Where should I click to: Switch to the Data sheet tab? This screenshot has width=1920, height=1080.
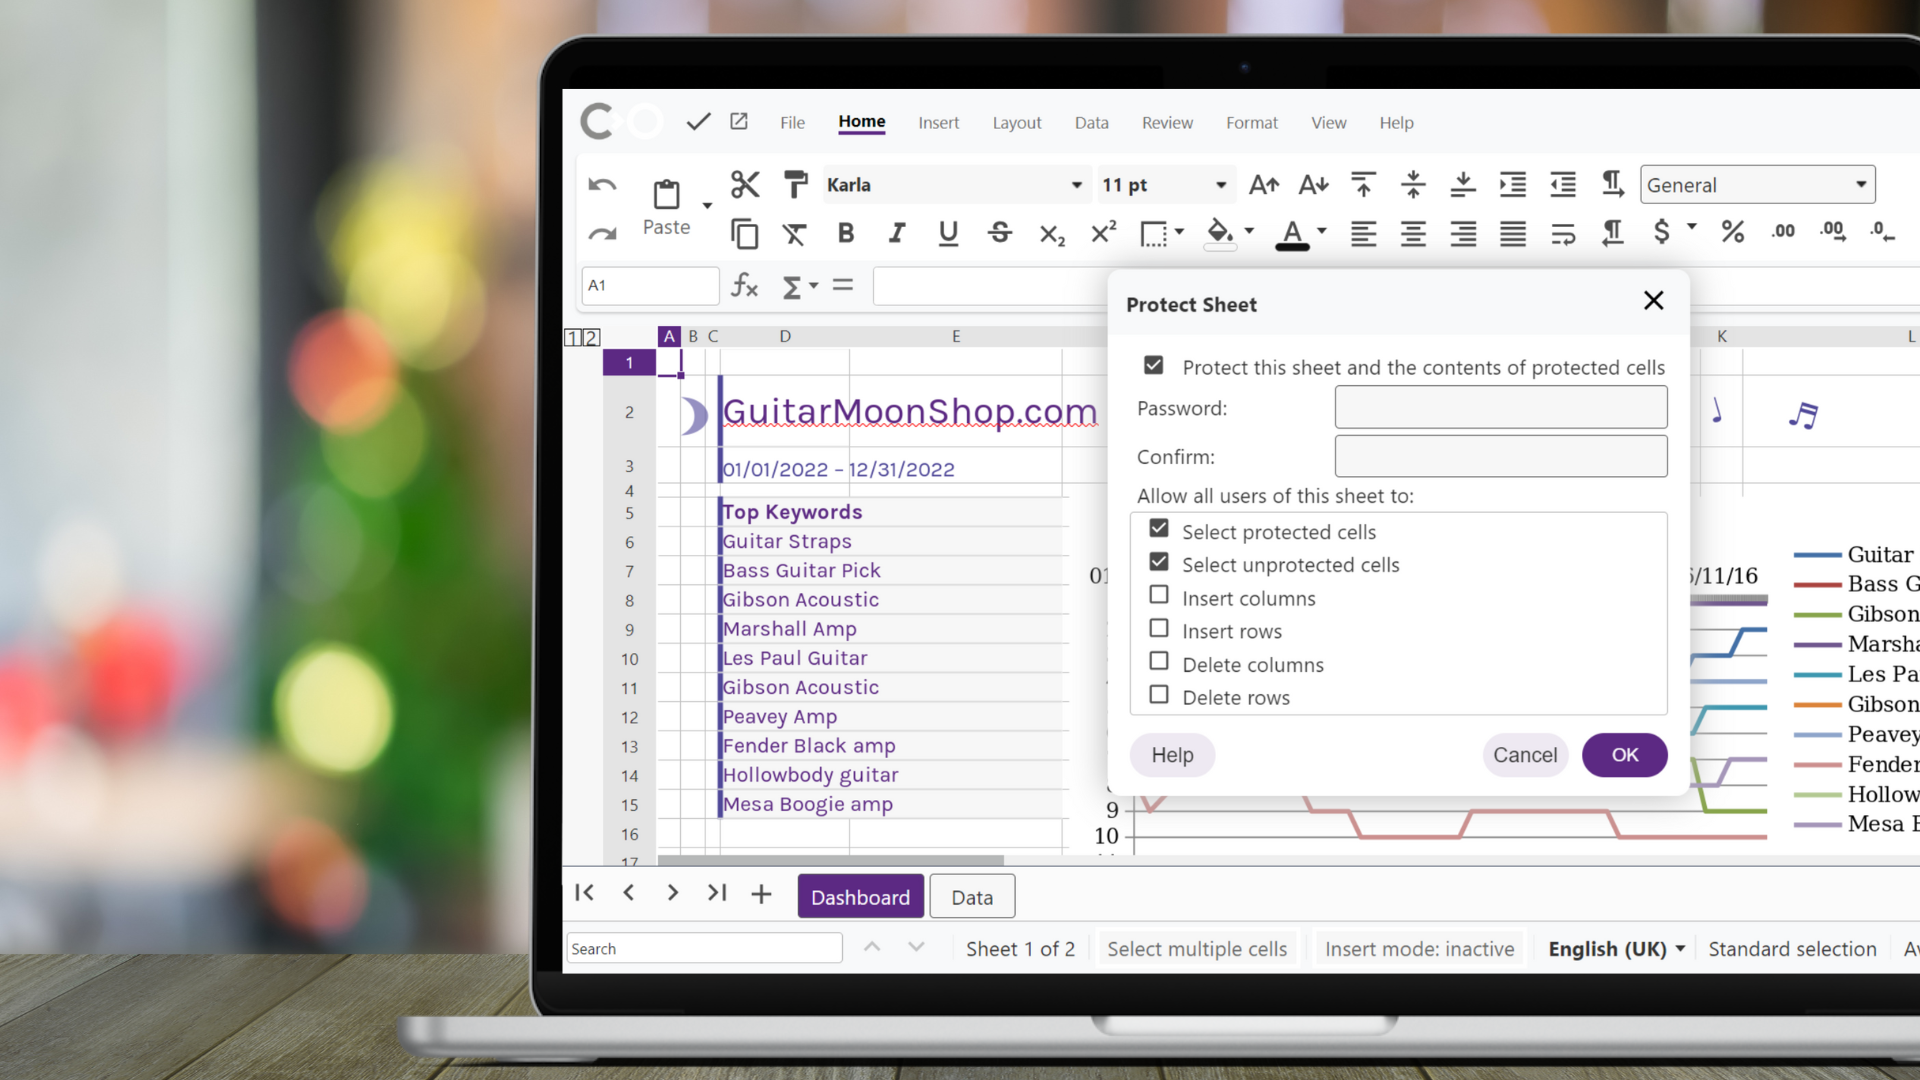tap(971, 896)
